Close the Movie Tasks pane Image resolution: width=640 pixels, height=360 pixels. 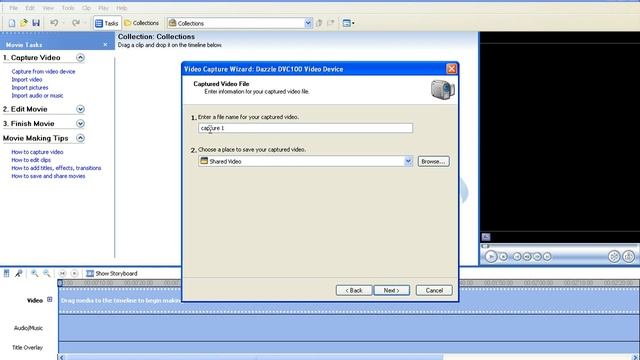pos(105,44)
